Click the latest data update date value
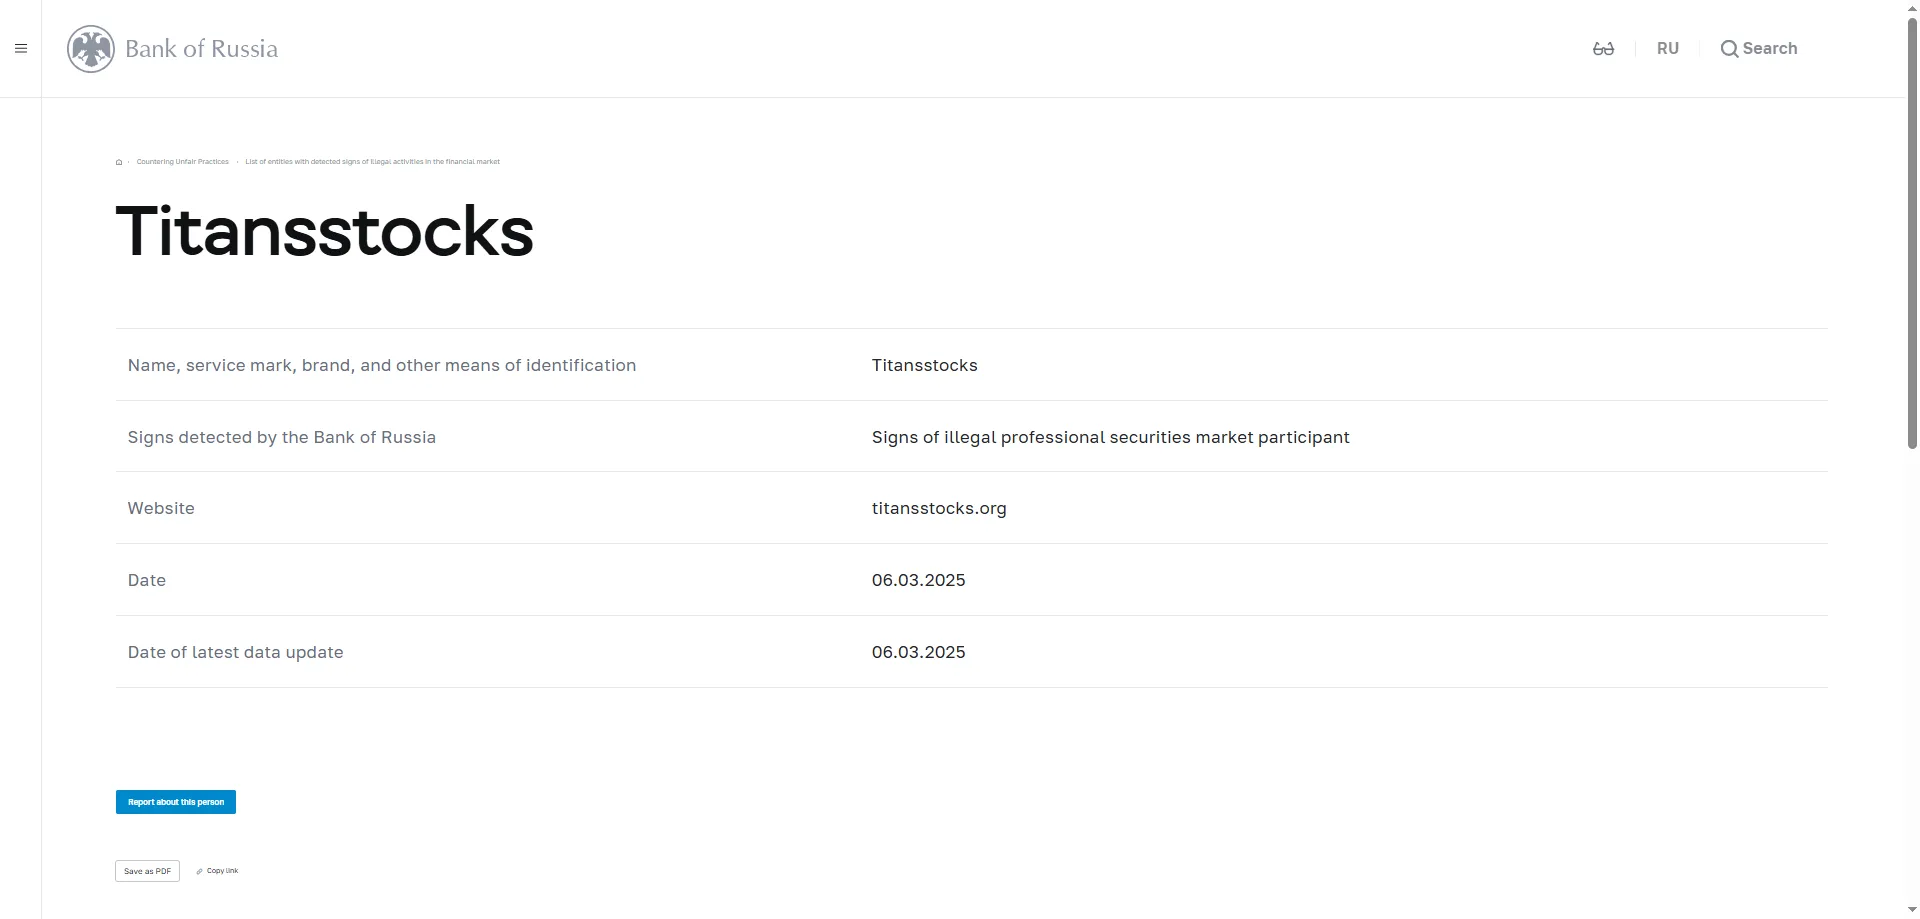1920x919 pixels. click(918, 652)
